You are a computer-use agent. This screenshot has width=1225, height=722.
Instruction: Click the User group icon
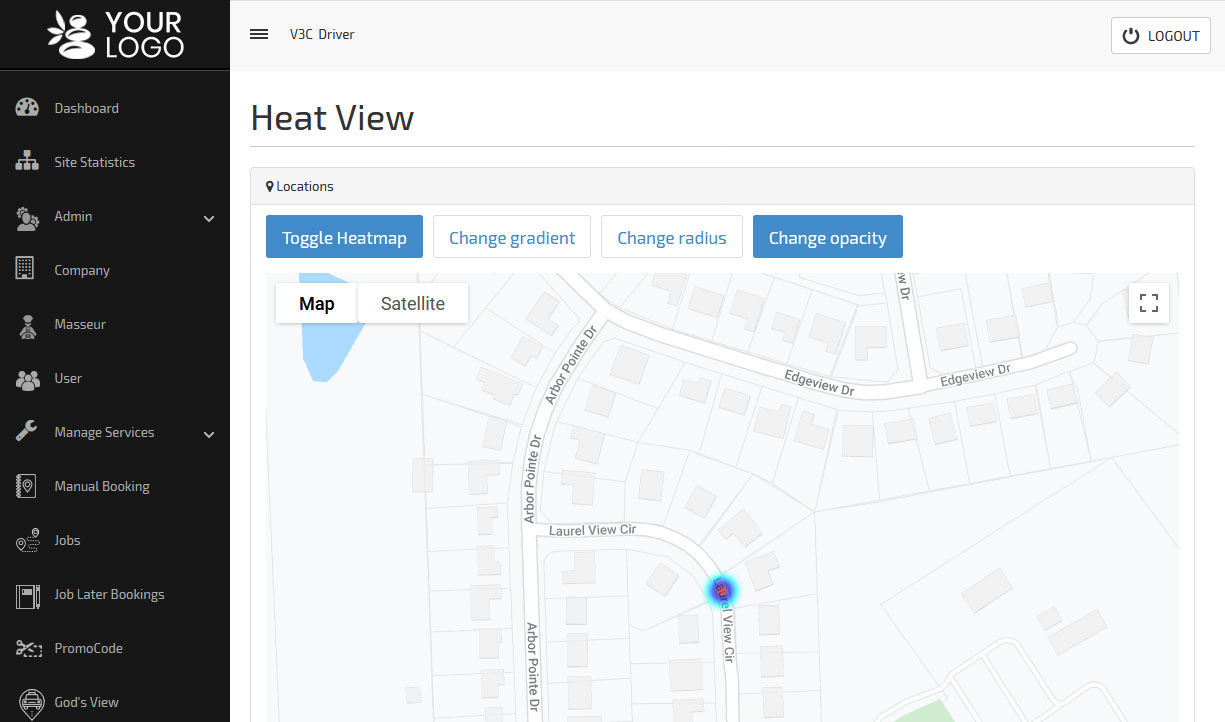tap(27, 378)
